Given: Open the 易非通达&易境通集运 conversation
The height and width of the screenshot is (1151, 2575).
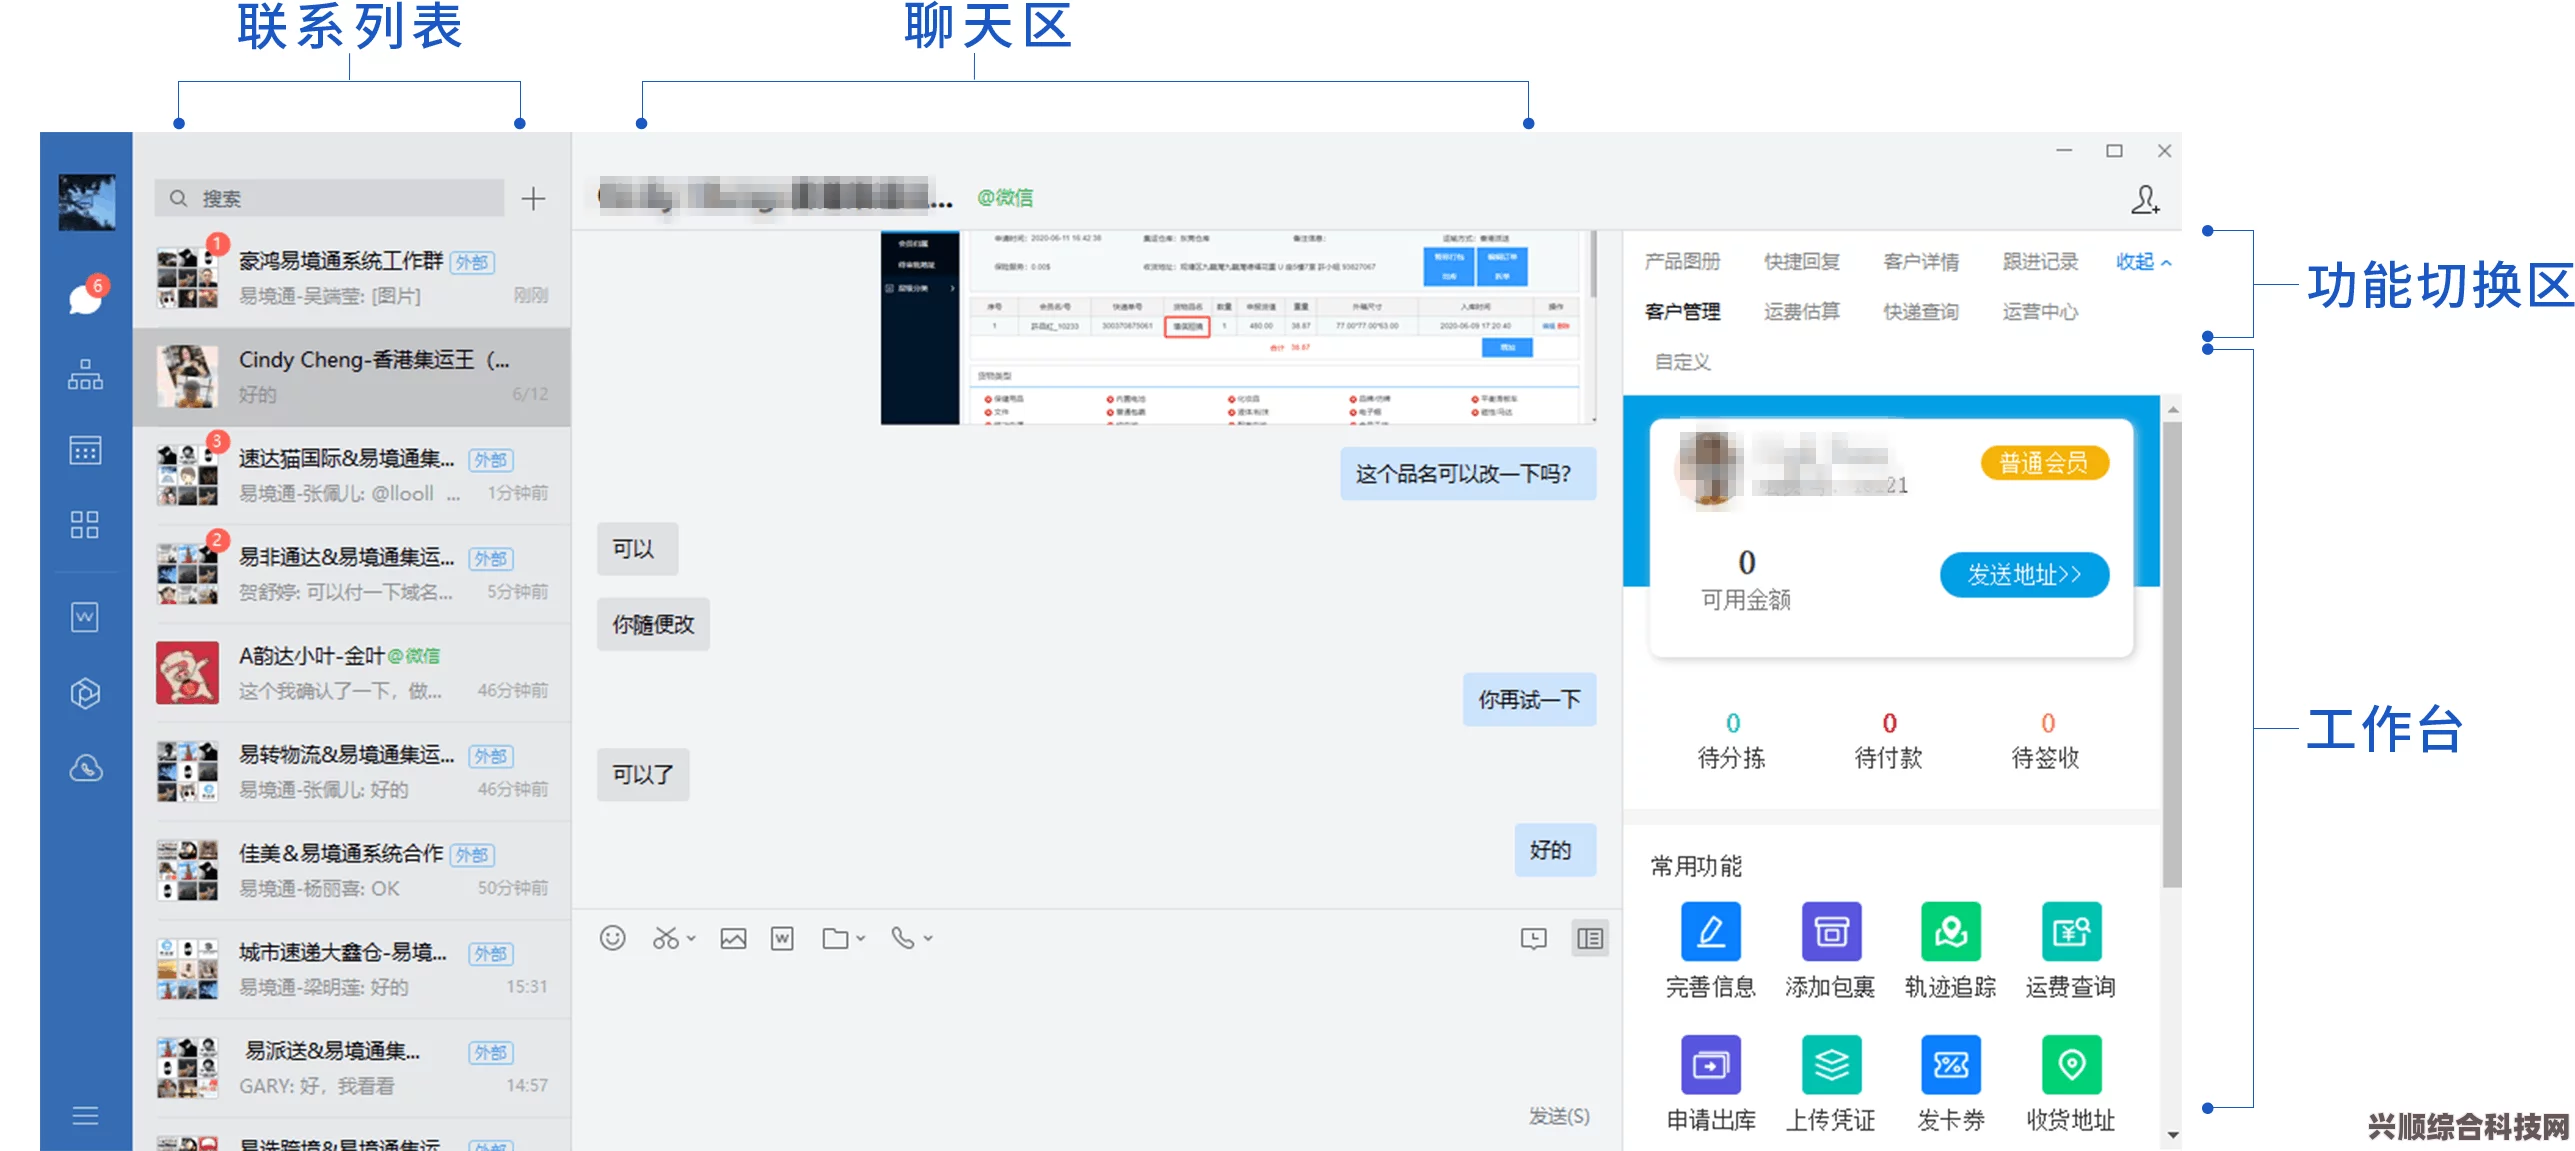Looking at the screenshot, I should point(352,575).
